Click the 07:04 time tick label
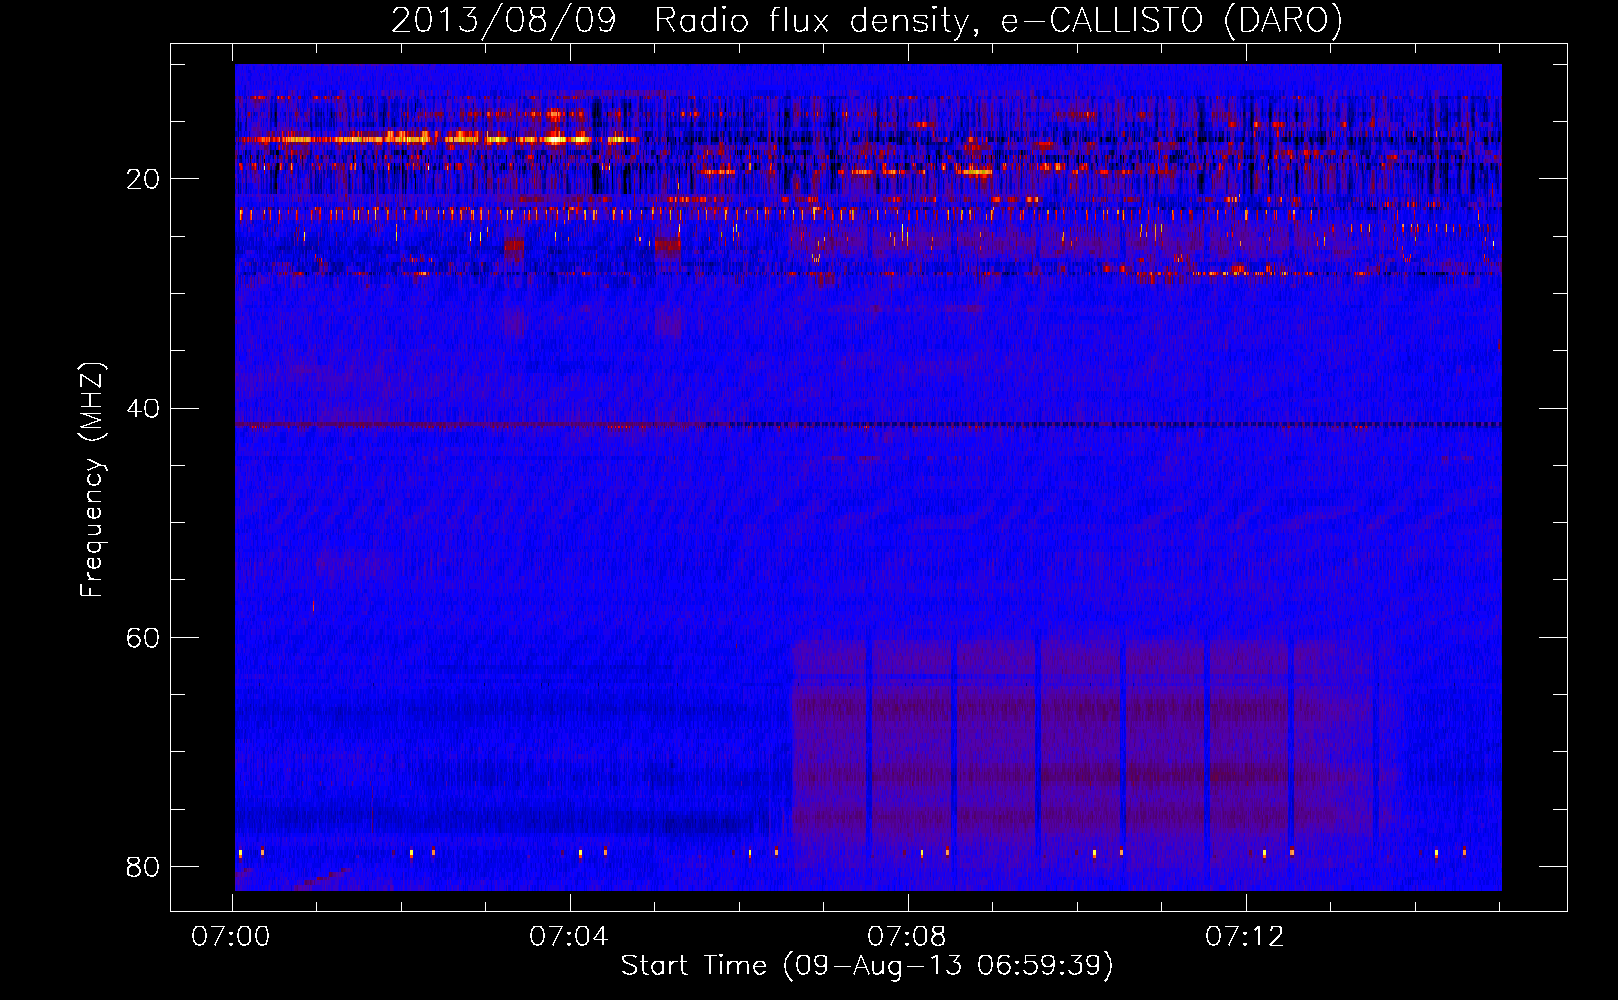Image resolution: width=1618 pixels, height=1000 pixels. click(569, 937)
